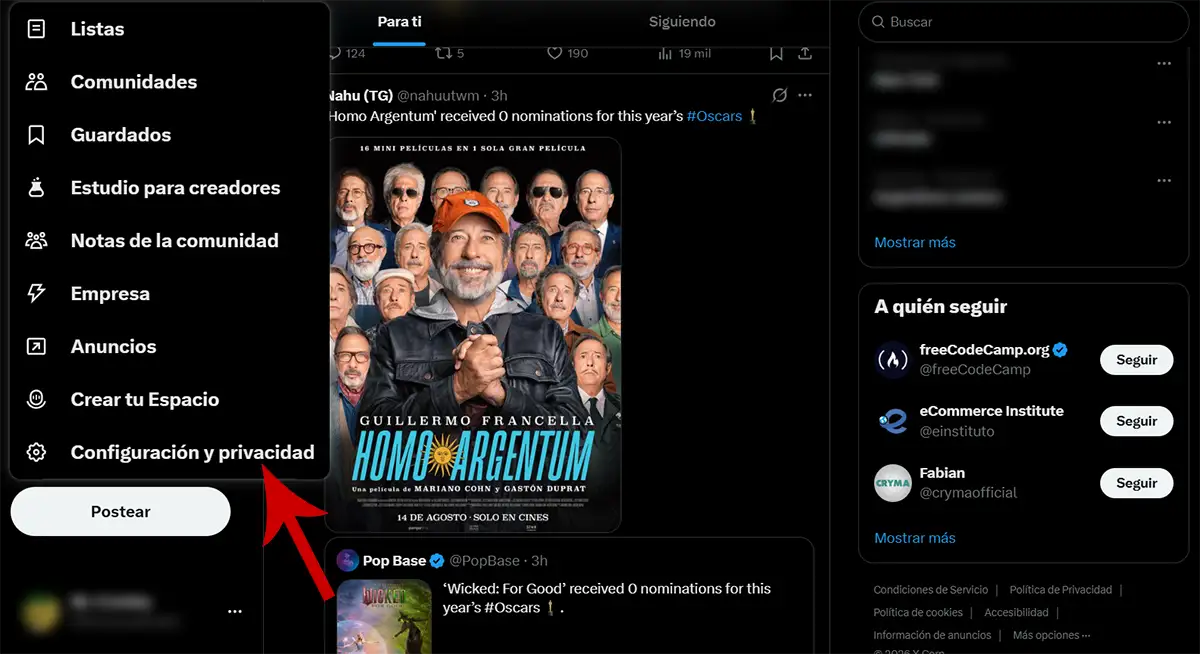
Task: Open more options on Nahu's post
Action: pos(805,95)
